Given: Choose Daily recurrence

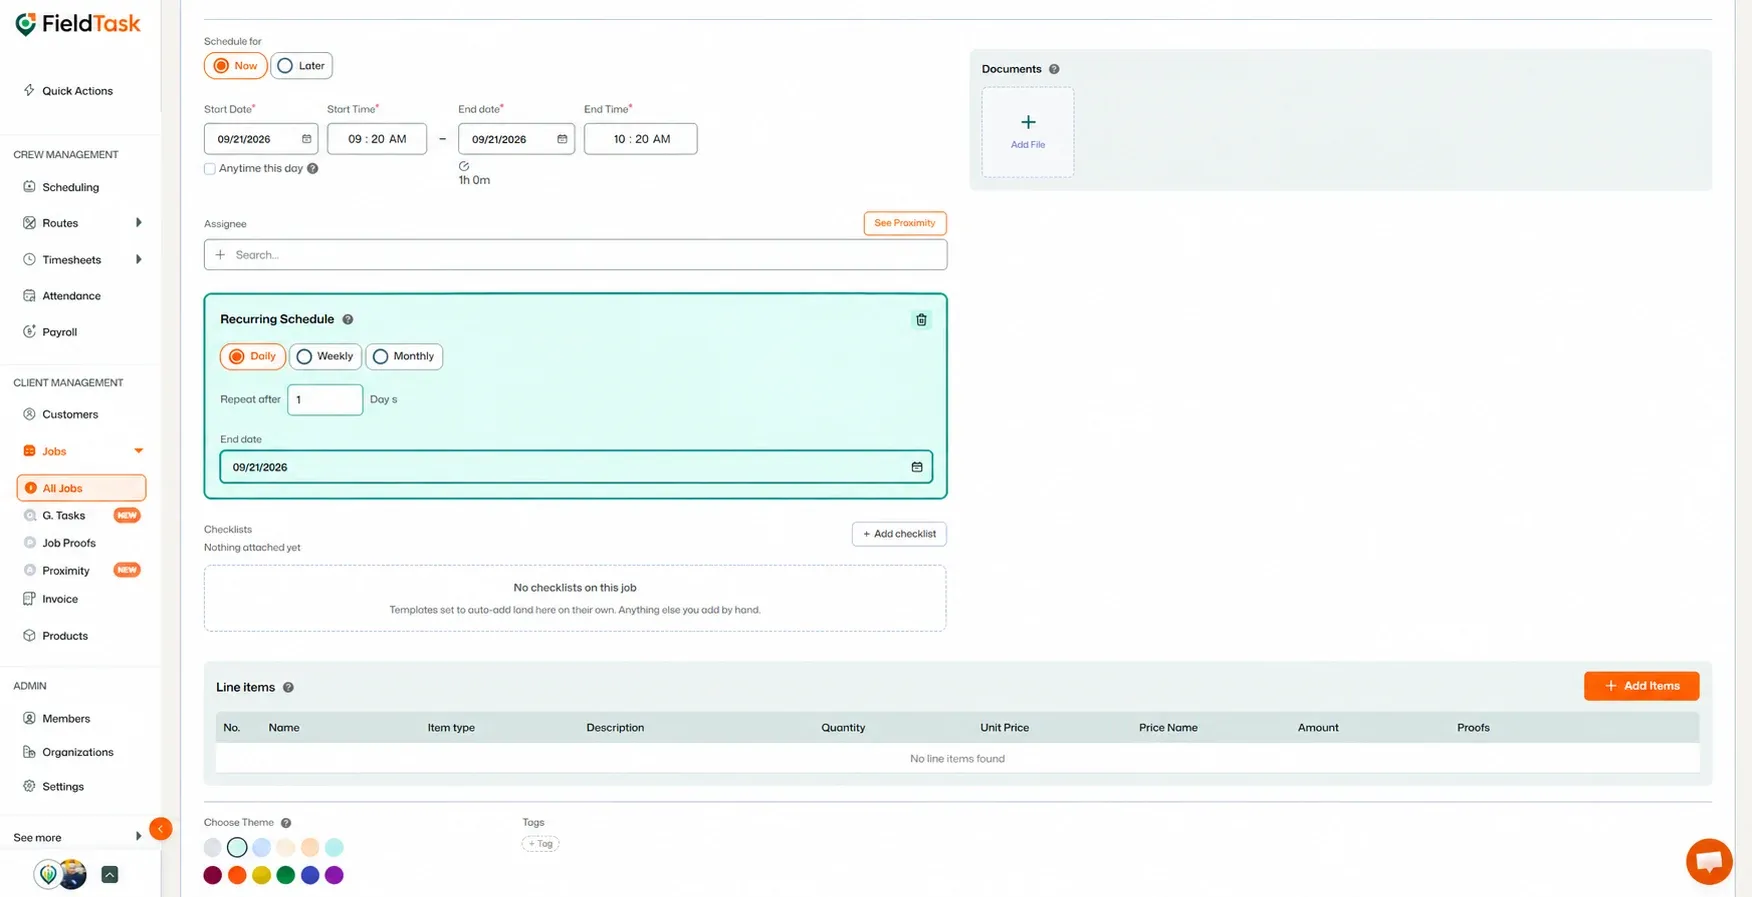Looking at the screenshot, I should point(252,356).
